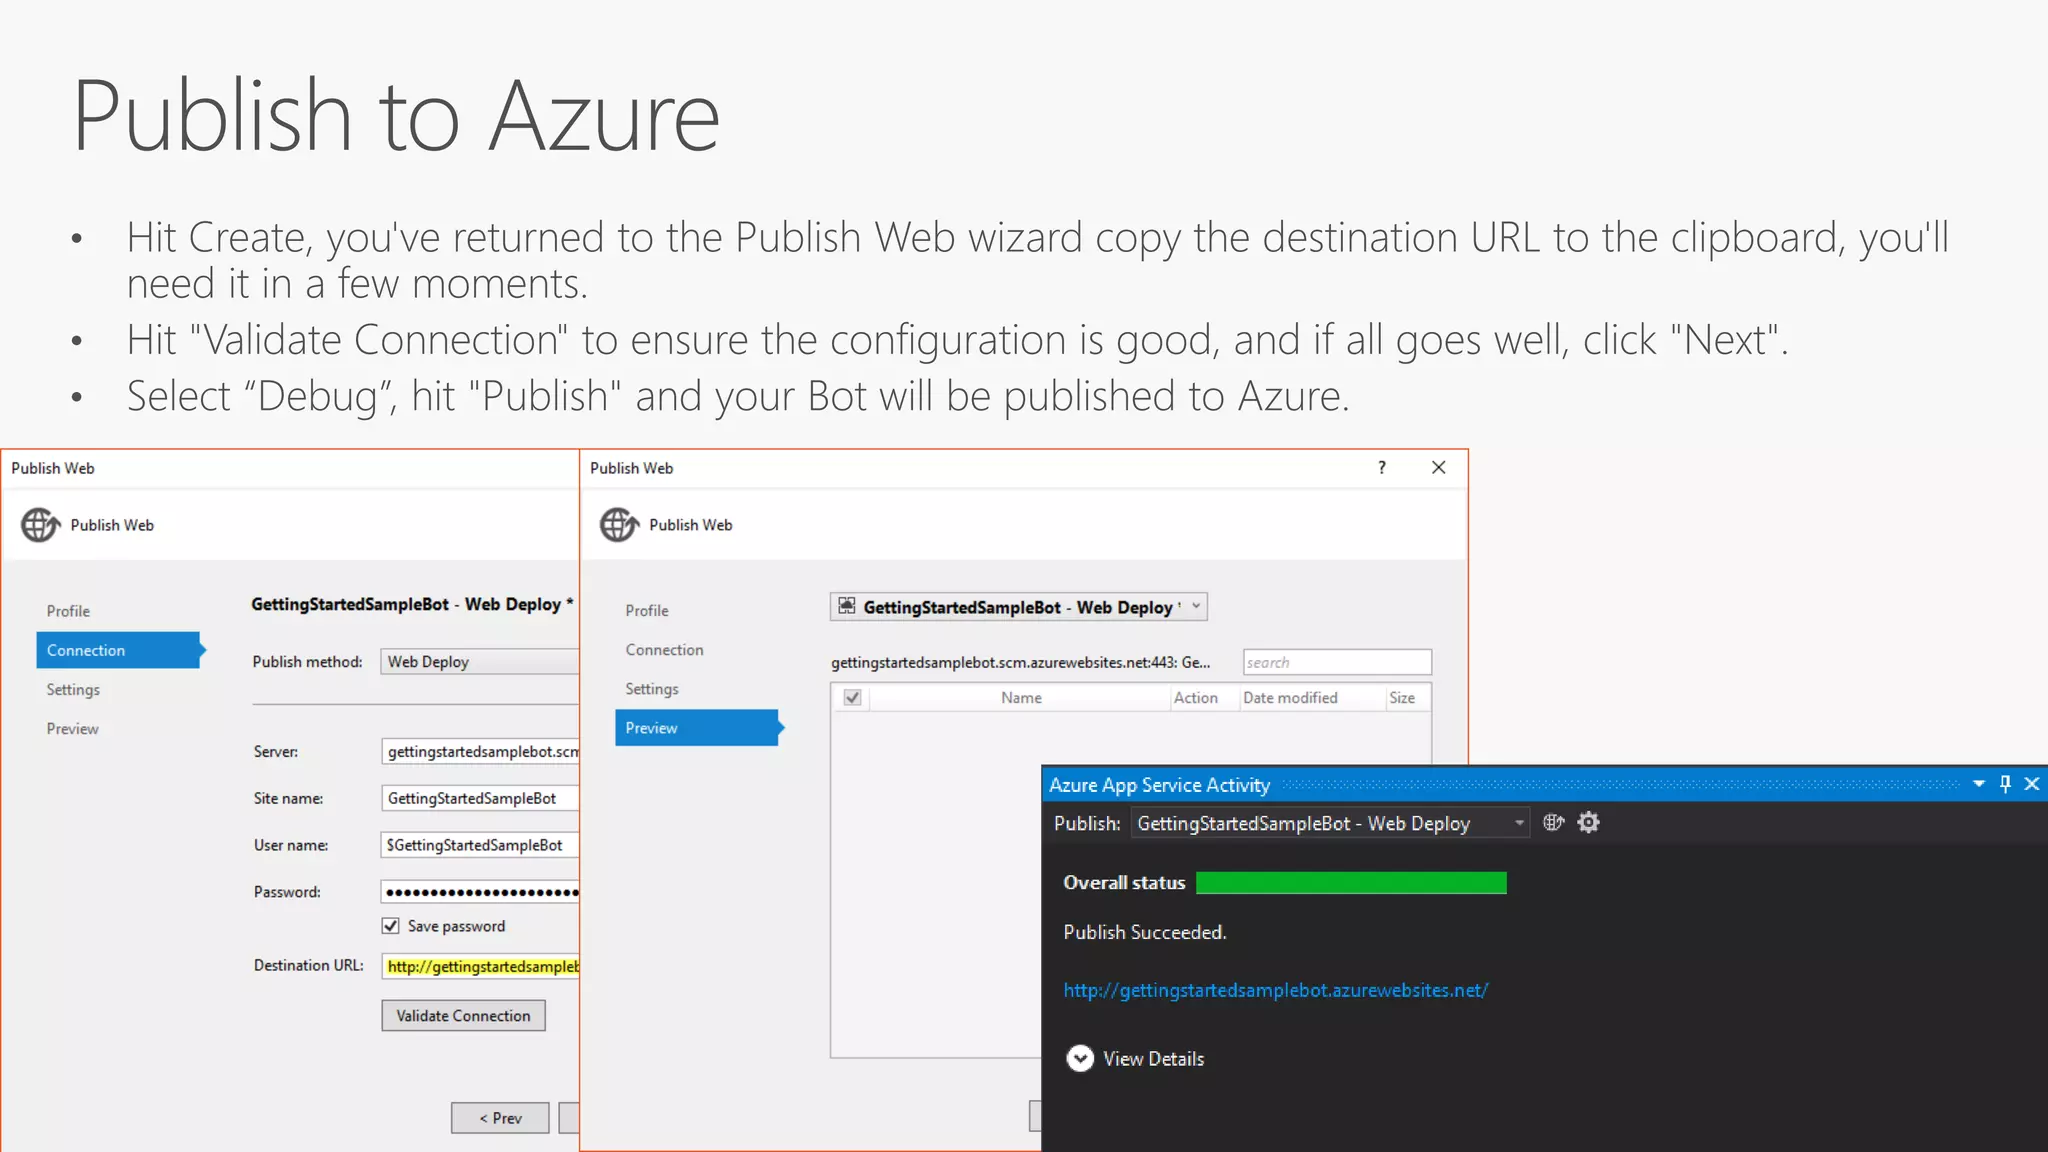This screenshot has height=1152, width=2048.
Task: Toggle select-all checkbox in preview file list
Action: pyautogui.click(x=852, y=698)
